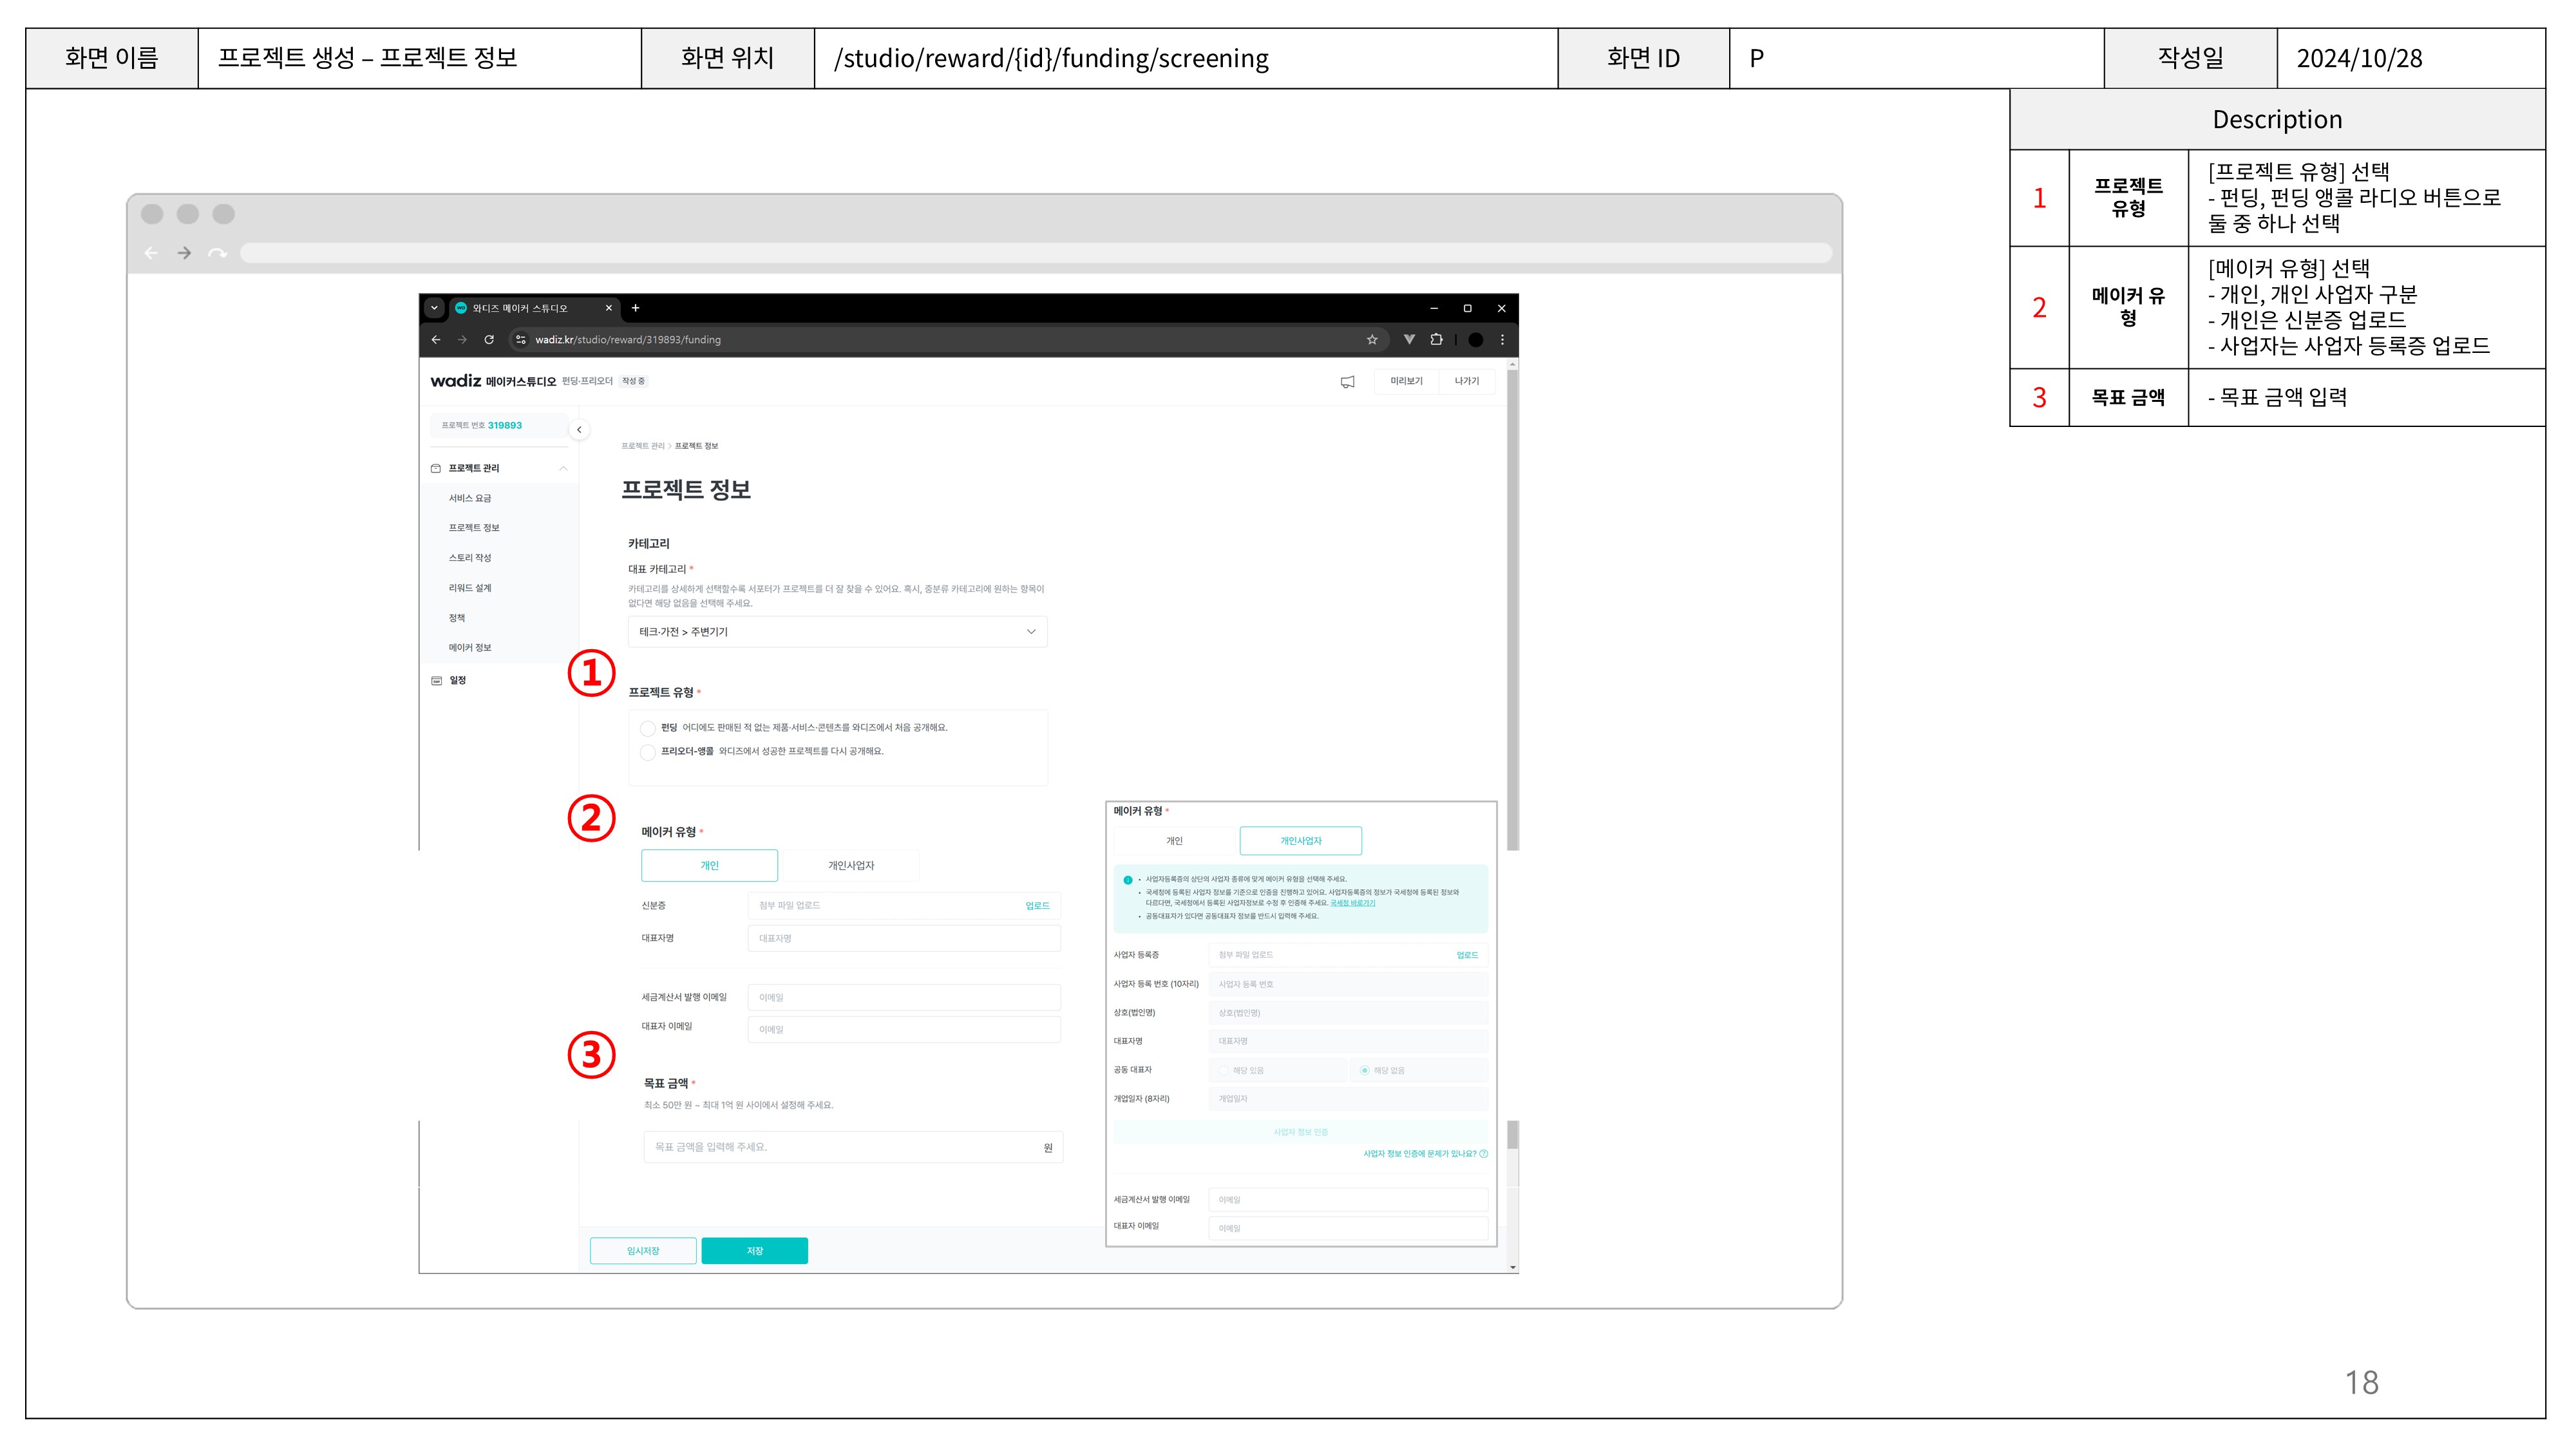This screenshot has height=1449, width=2576.
Task: Select the 펀딩 radio button
Action: [648, 728]
